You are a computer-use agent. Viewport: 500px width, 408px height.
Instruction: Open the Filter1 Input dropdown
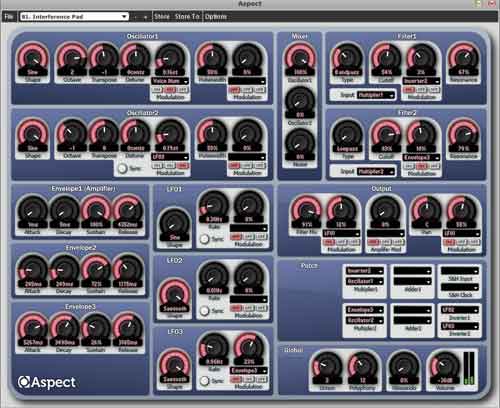[x=376, y=95]
